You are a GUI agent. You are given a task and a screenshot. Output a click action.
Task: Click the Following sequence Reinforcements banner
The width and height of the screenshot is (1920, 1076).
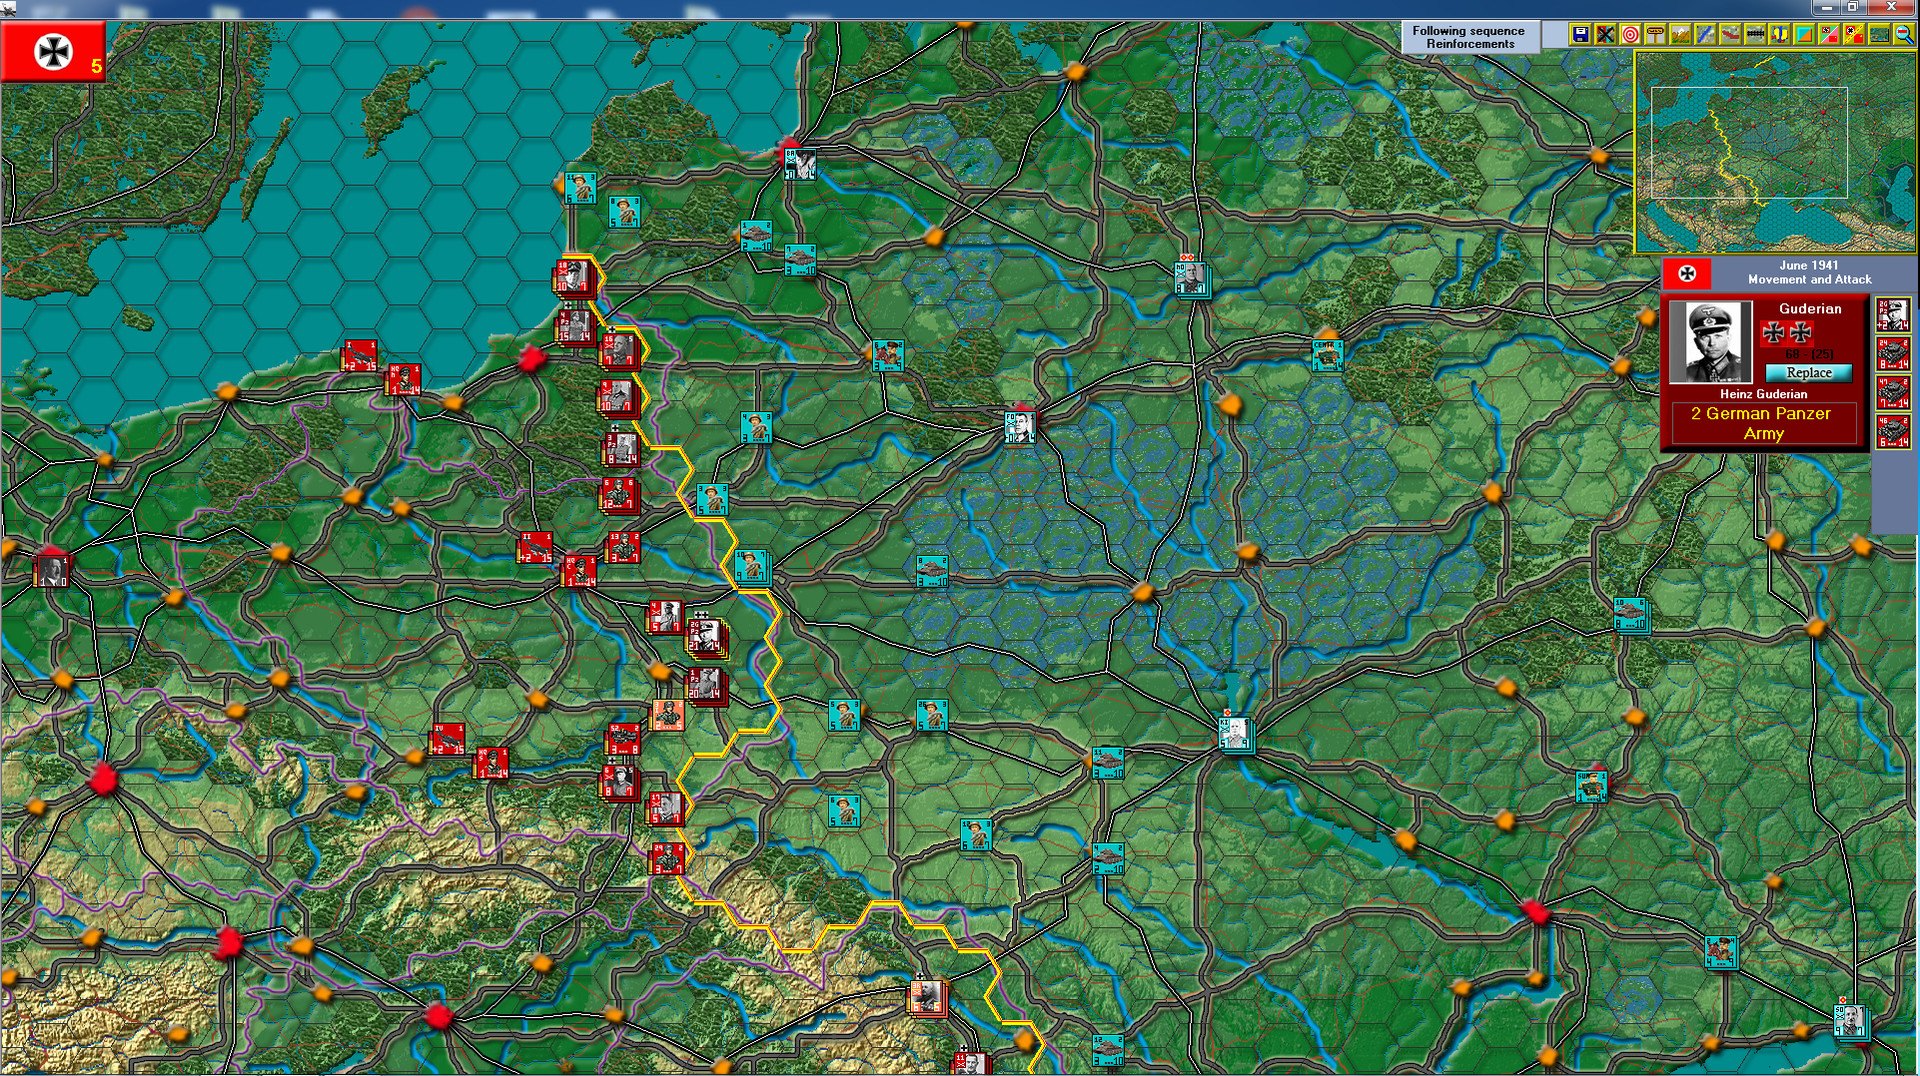click(1468, 37)
